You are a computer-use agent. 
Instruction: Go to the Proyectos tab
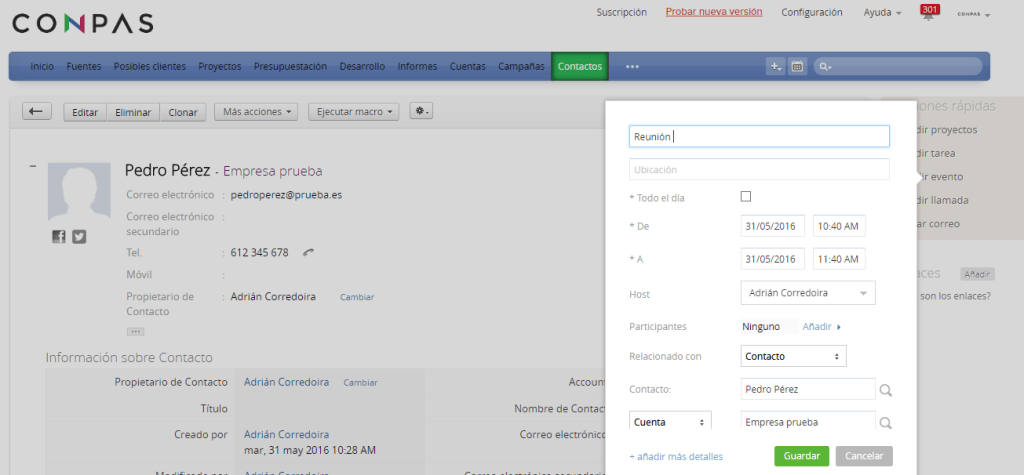tap(219, 67)
